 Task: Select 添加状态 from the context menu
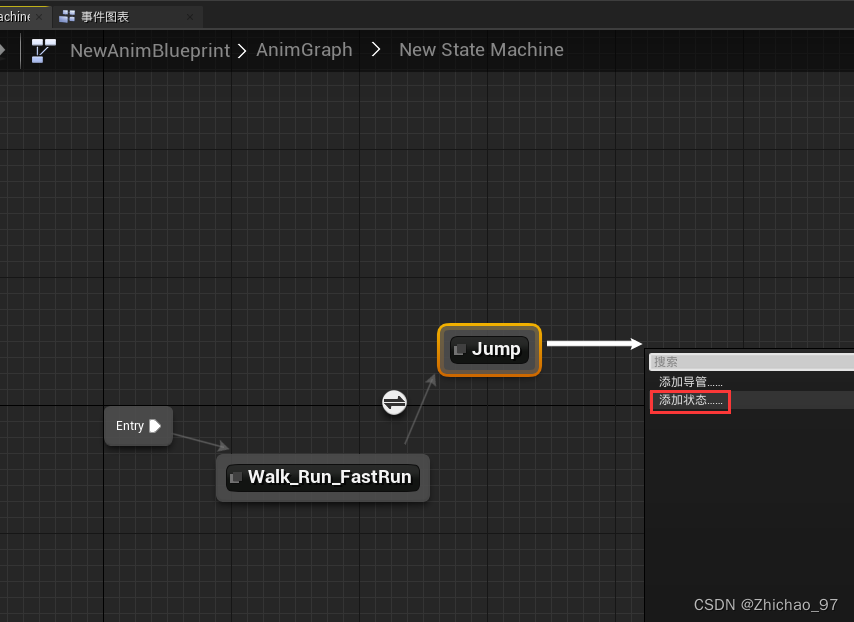coord(690,401)
